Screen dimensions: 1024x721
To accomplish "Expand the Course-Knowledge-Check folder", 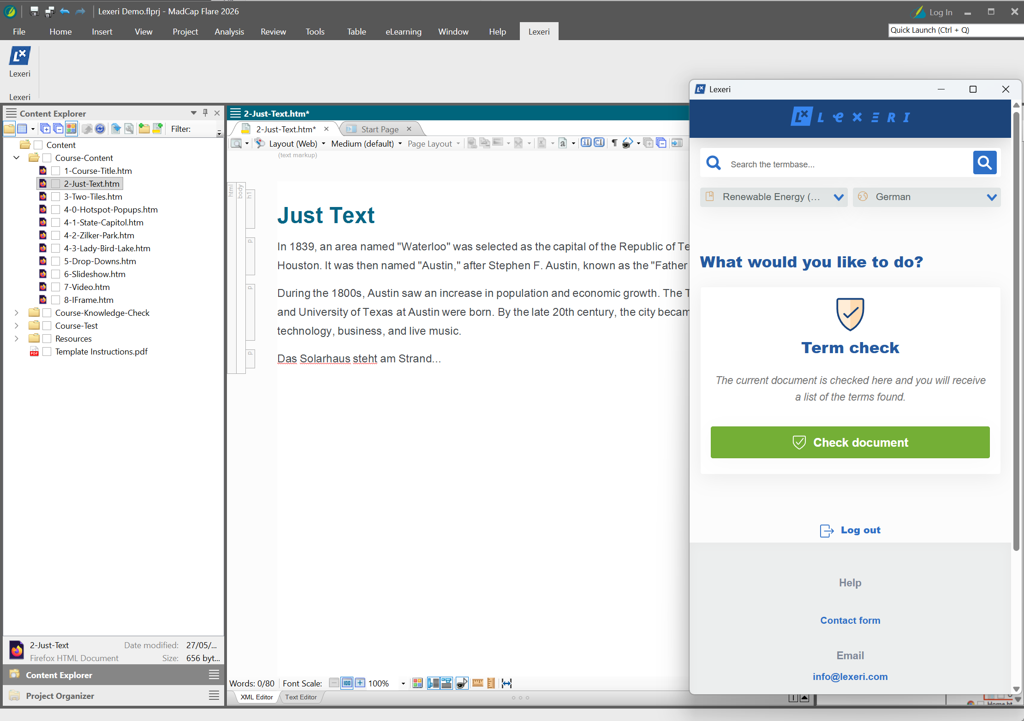I will [x=16, y=313].
